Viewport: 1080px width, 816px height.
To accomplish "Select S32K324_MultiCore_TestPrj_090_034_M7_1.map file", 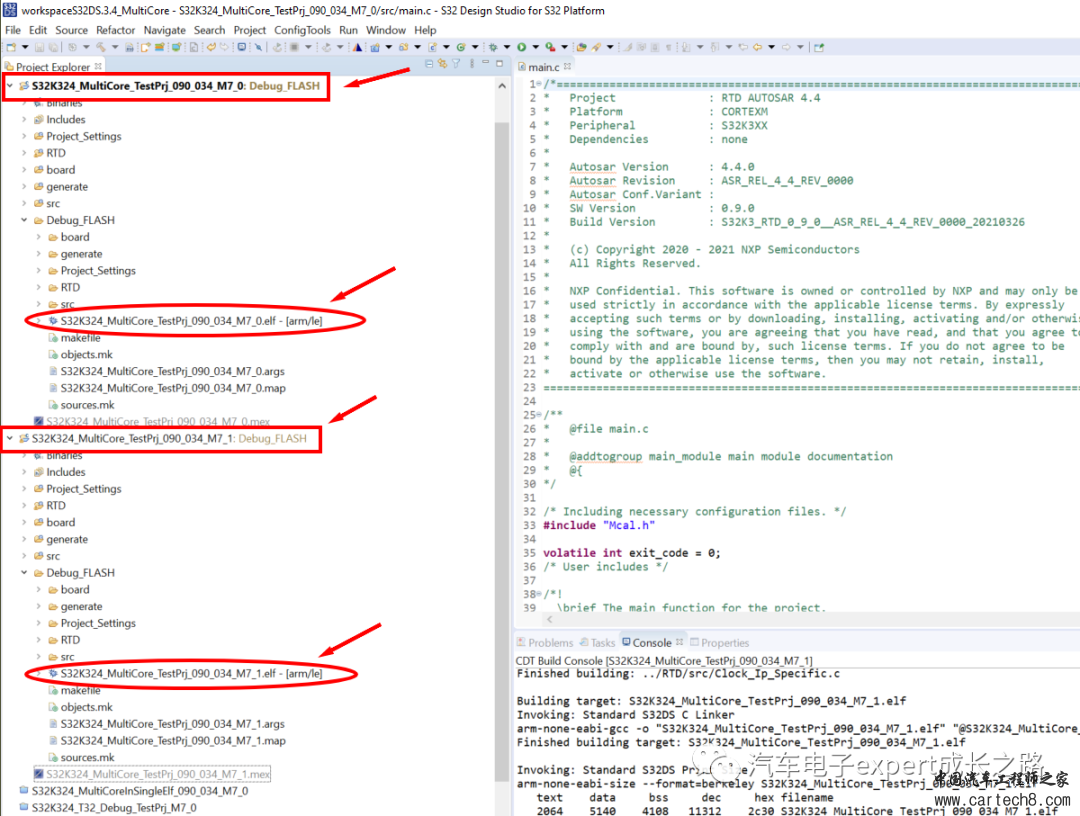I will point(173,740).
